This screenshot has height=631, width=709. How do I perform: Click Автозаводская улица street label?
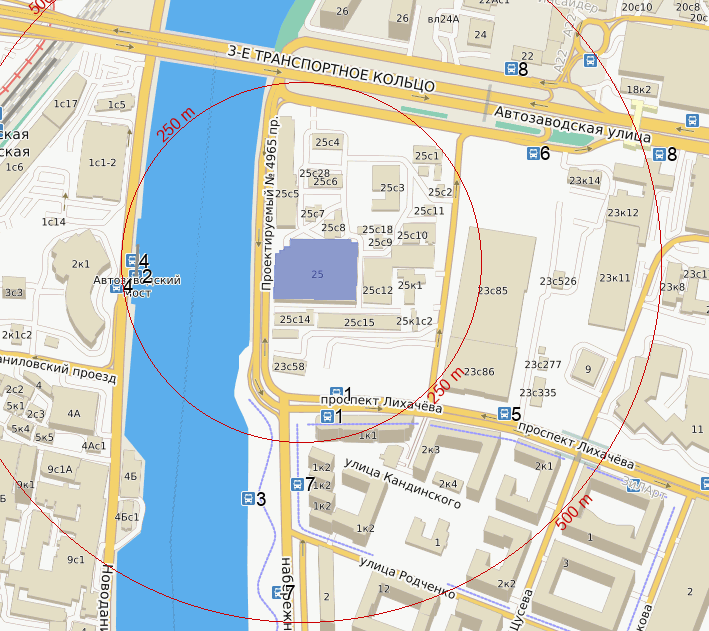[x=572, y=124]
